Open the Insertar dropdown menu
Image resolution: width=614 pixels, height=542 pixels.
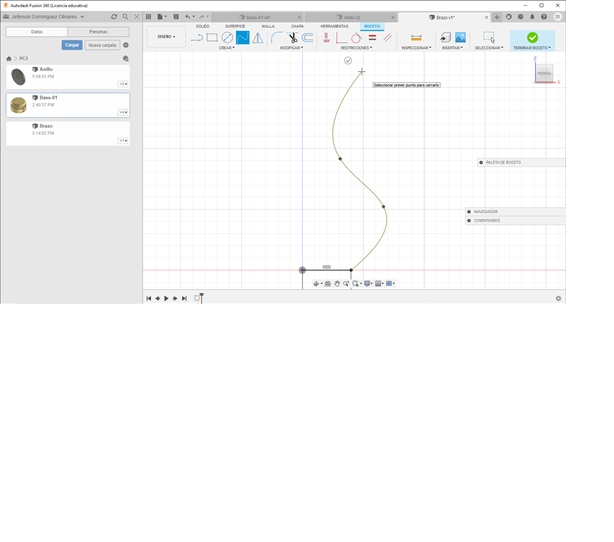(x=452, y=48)
